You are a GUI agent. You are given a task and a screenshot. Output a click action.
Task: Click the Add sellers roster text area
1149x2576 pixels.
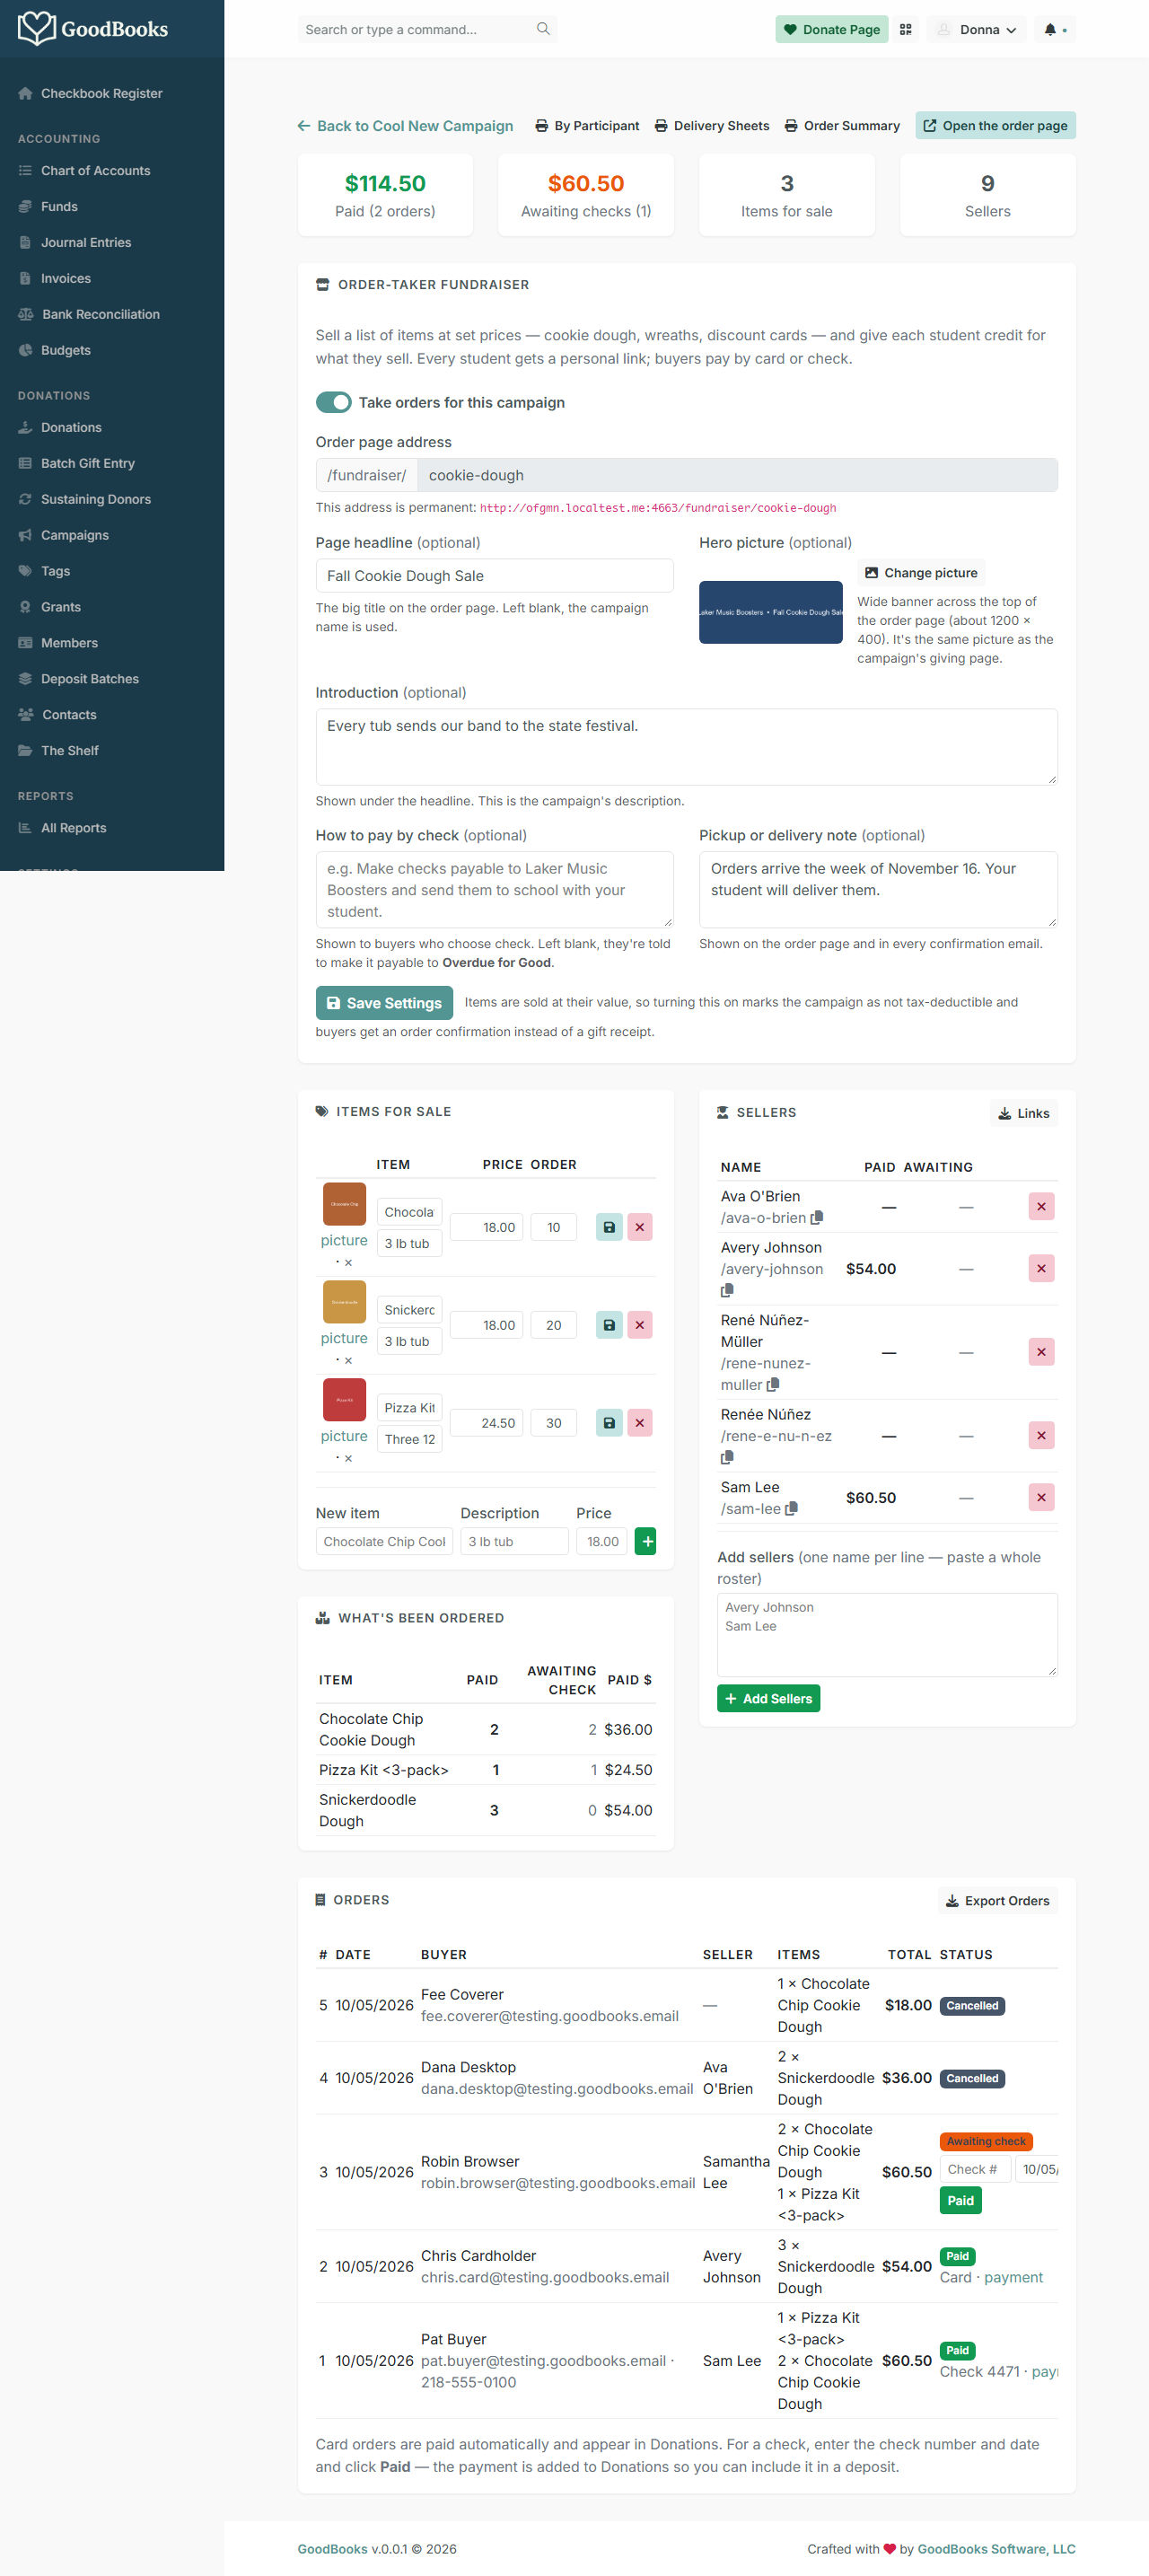[x=887, y=1635]
